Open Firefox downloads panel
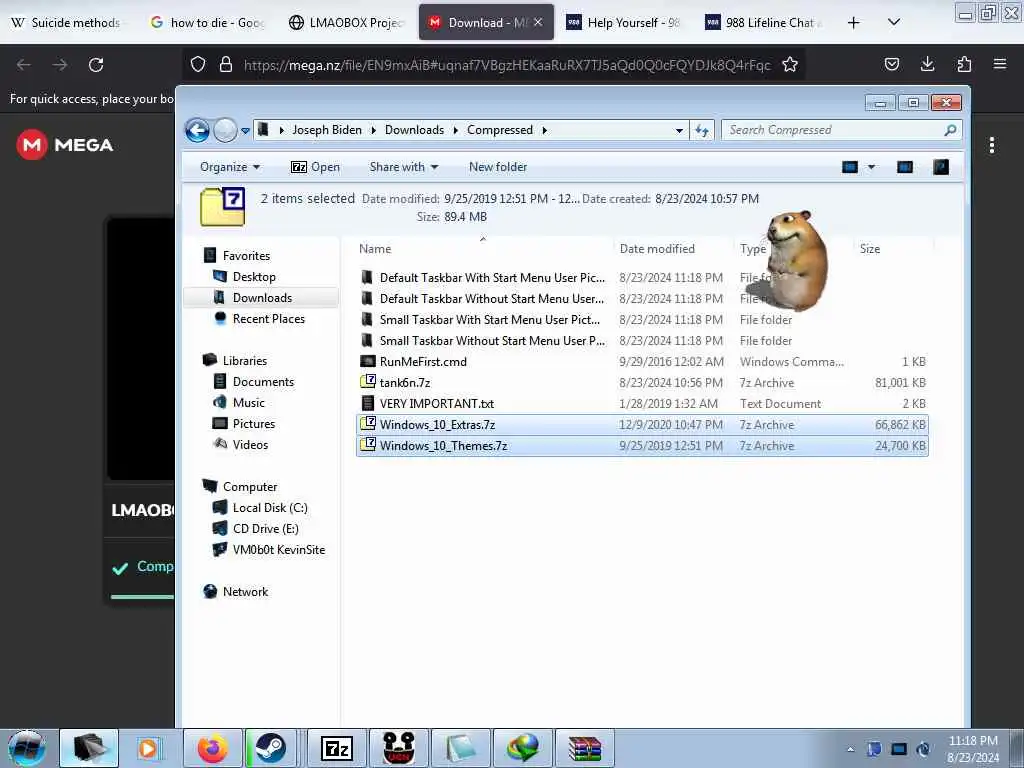 click(x=927, y=64)
